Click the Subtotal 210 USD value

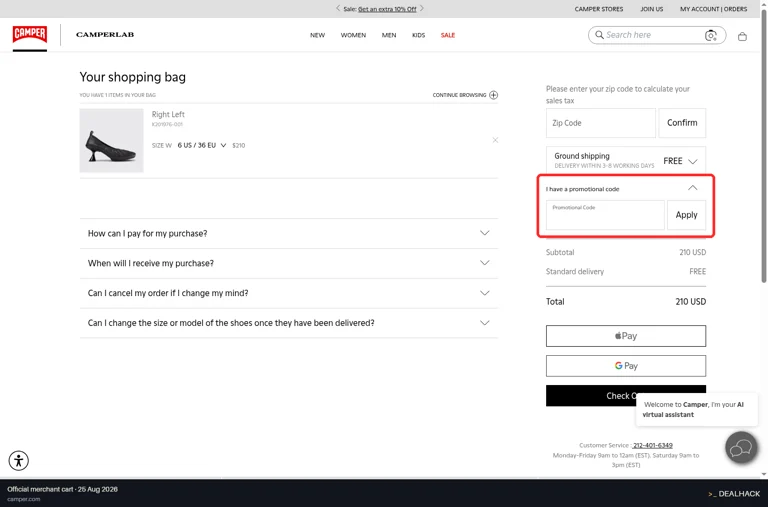(693, 252)
